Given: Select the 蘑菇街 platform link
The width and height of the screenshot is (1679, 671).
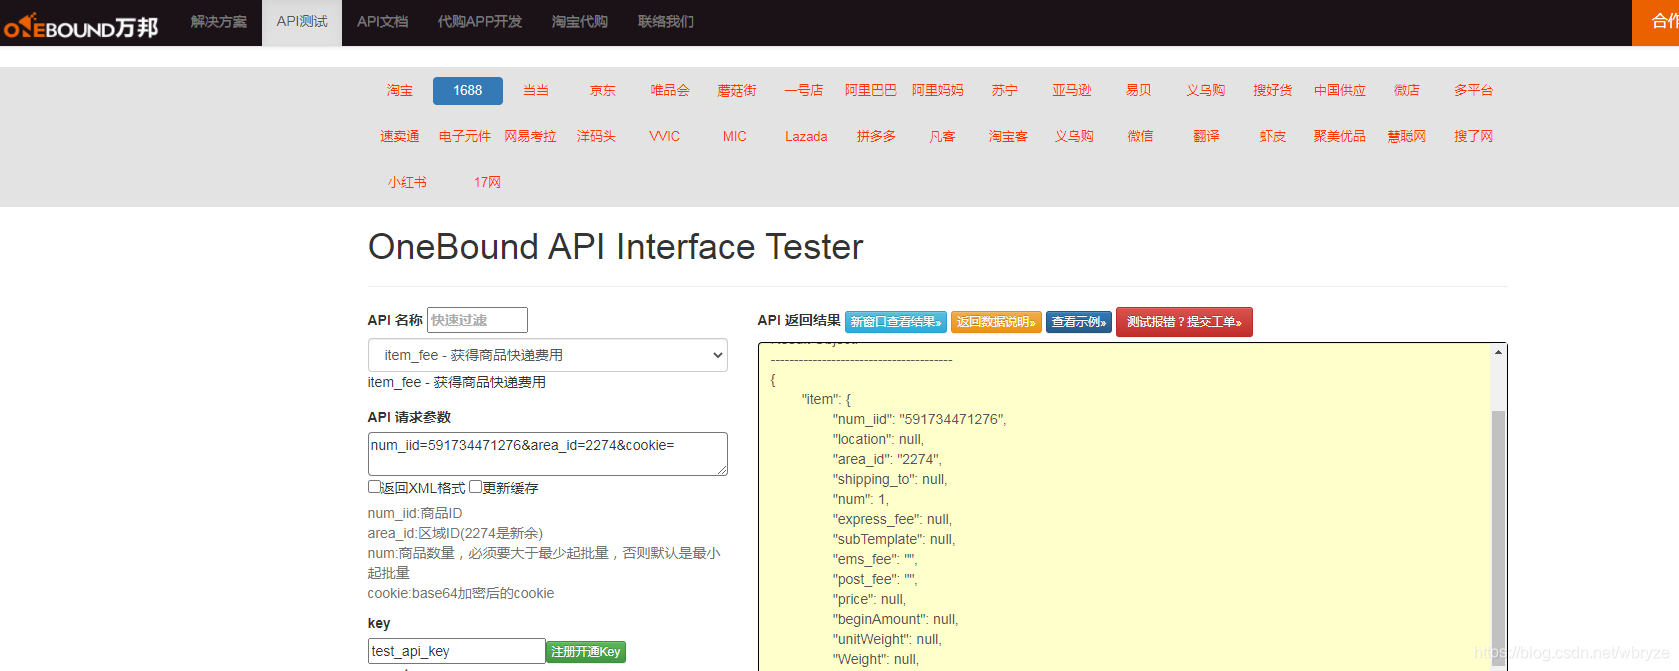Looking at the screenshot, I should tap(737, 90).
